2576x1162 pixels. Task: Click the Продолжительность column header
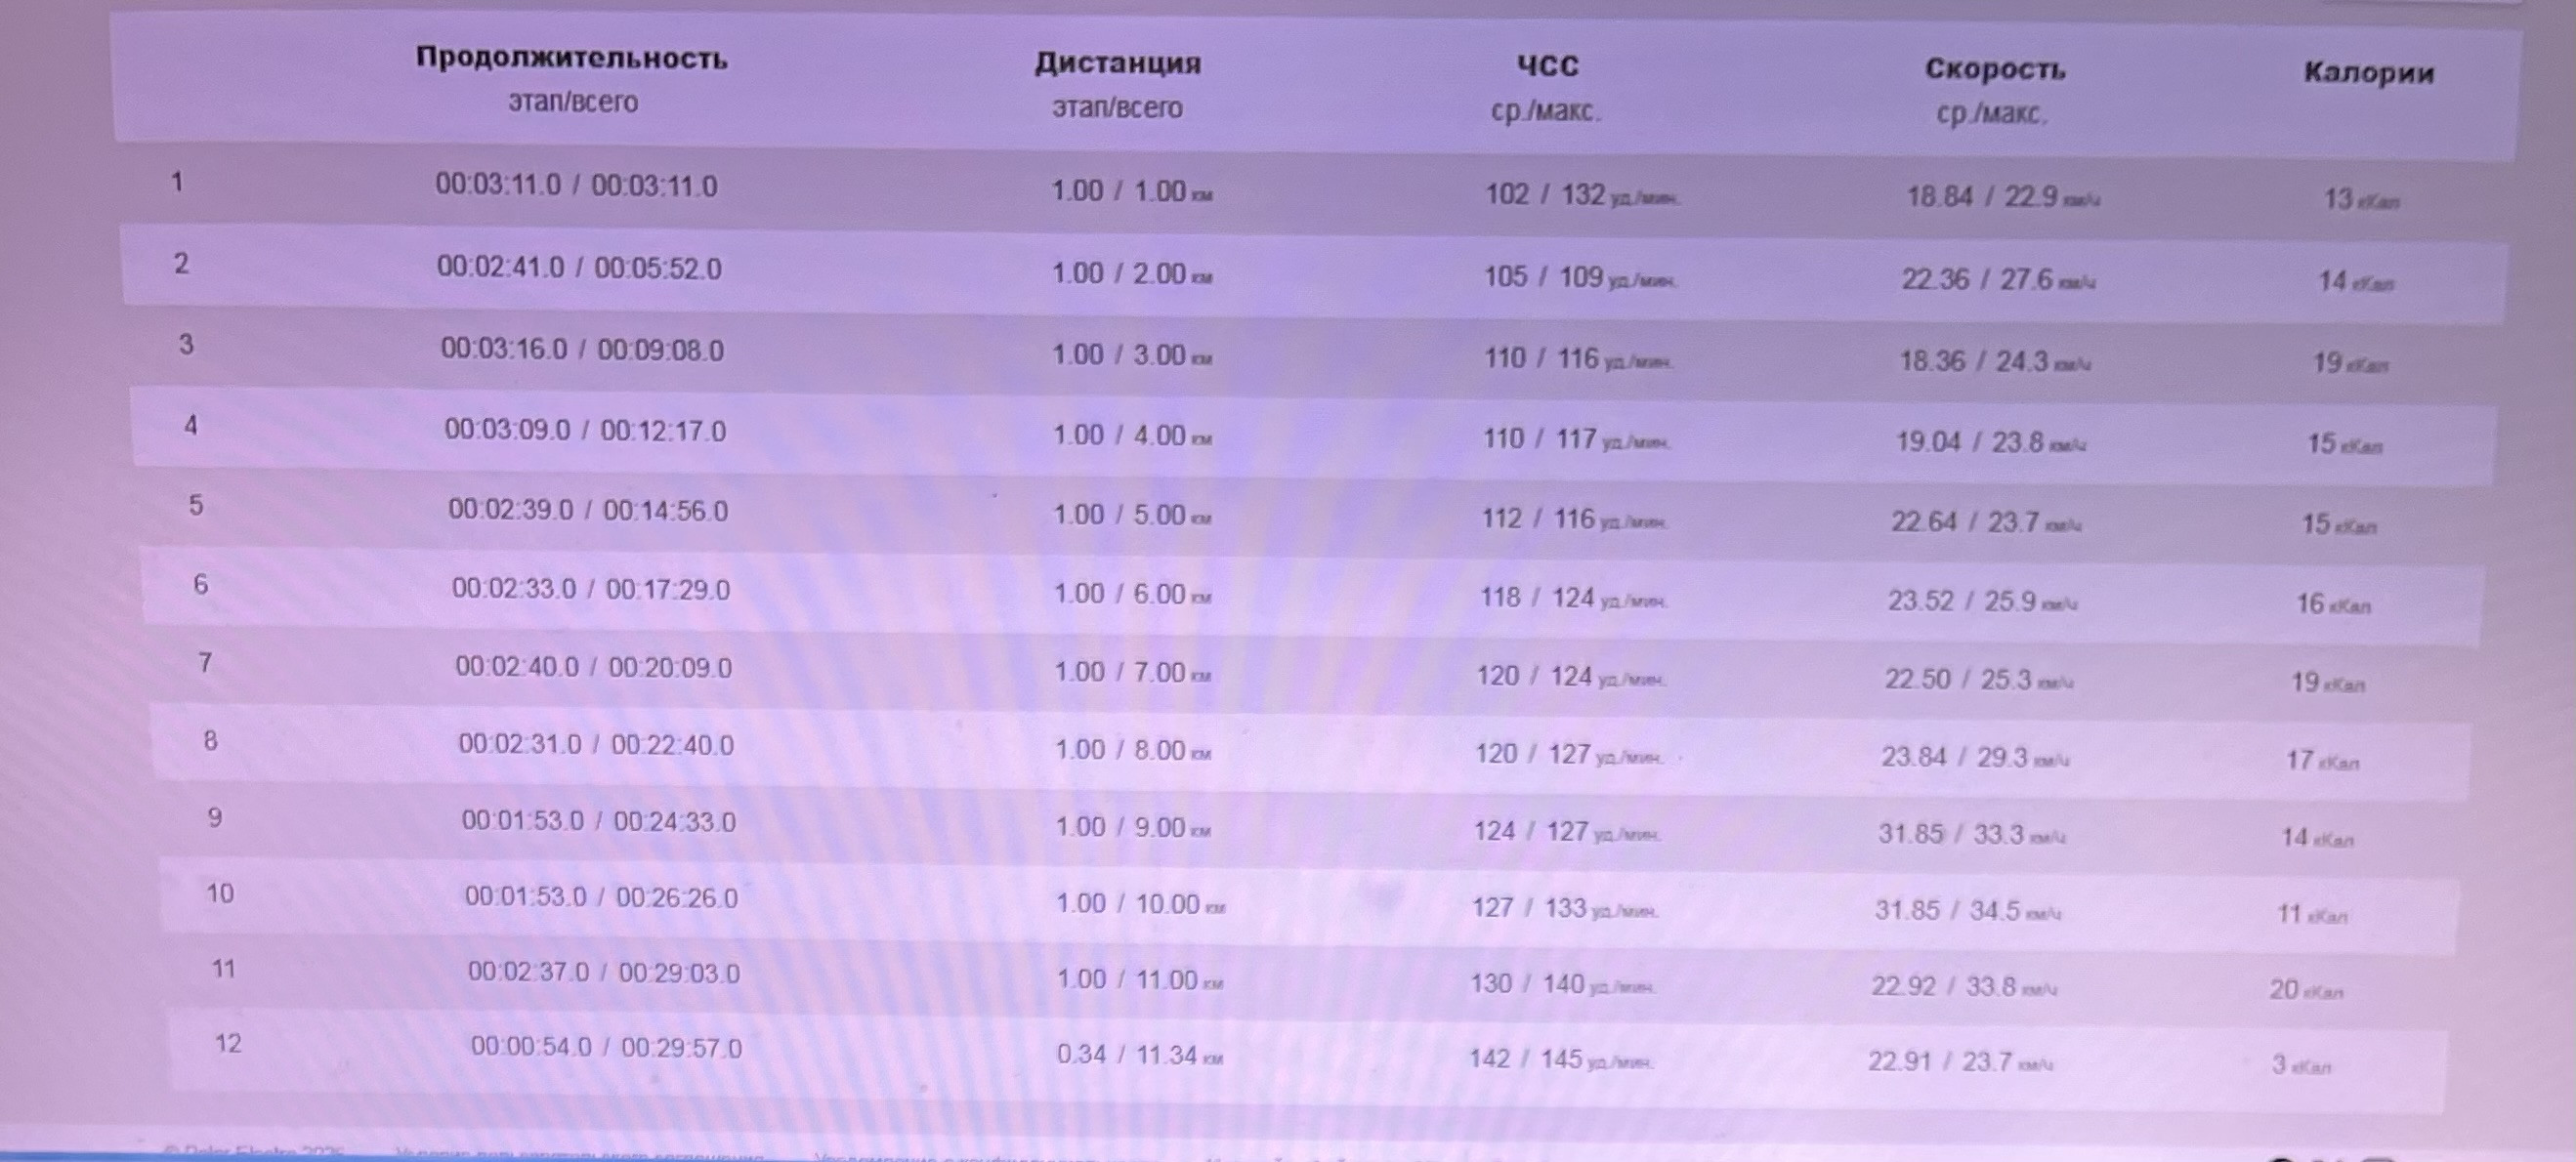[571, 59]
